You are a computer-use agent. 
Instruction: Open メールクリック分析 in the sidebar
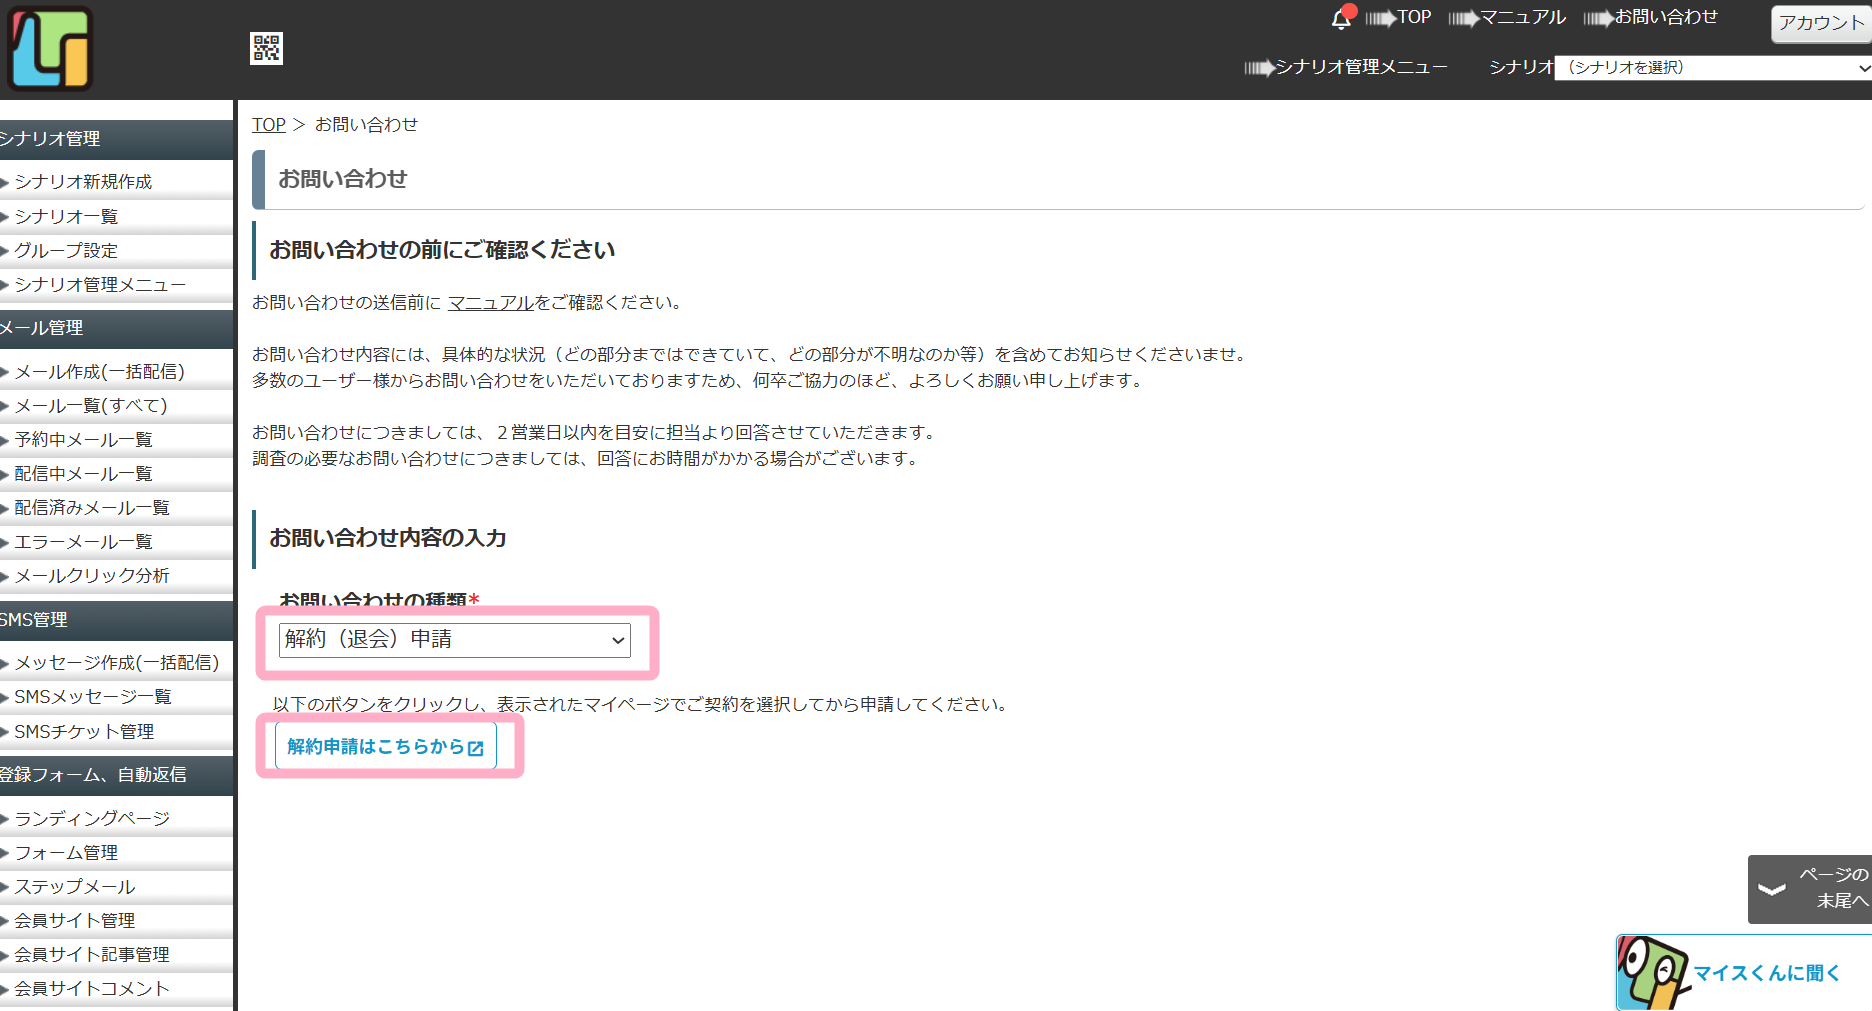tap(92, 576)
